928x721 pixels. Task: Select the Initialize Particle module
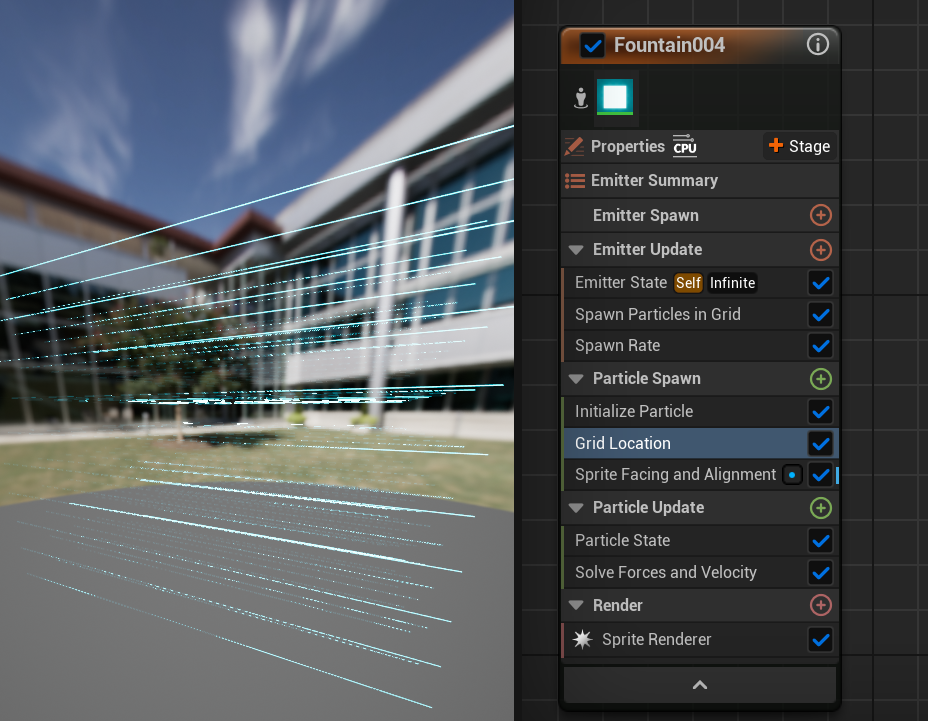pos(700,411)
